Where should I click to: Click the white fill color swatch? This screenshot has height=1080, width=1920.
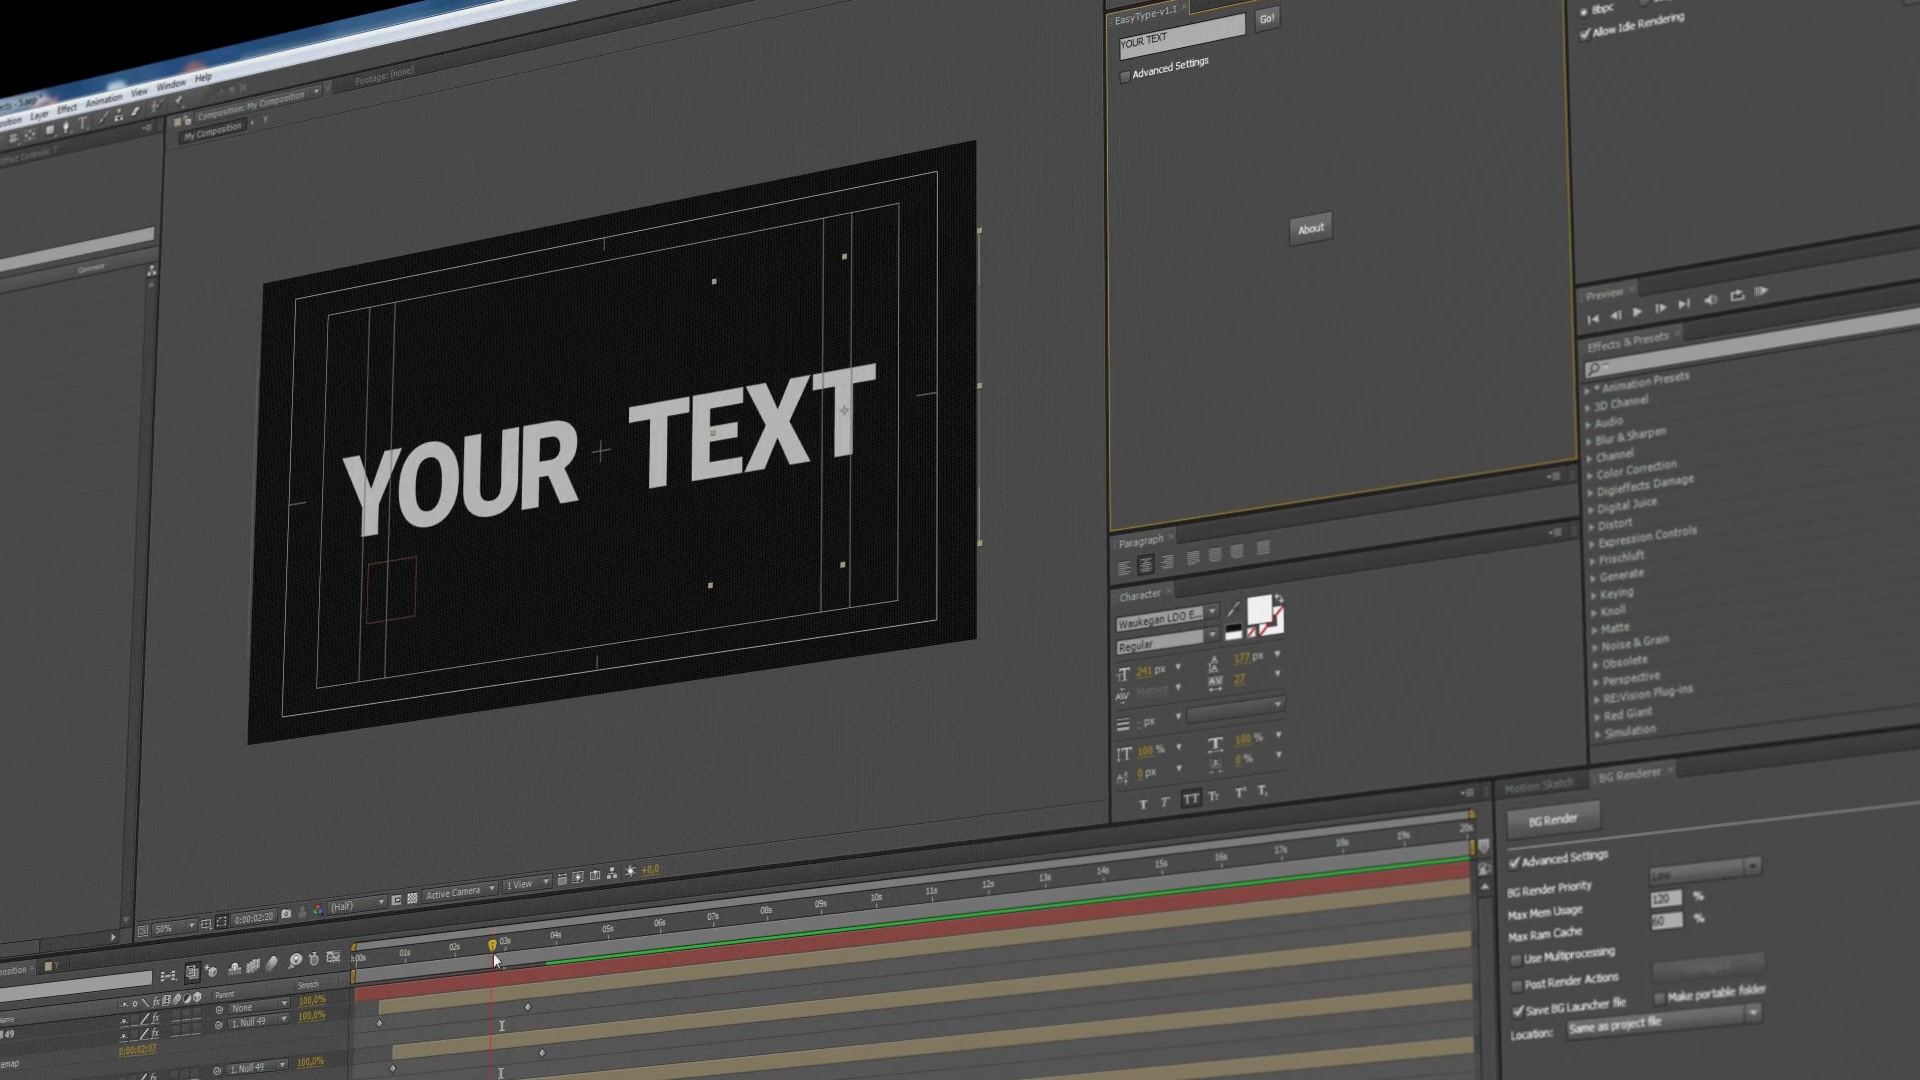point(1259,609)
